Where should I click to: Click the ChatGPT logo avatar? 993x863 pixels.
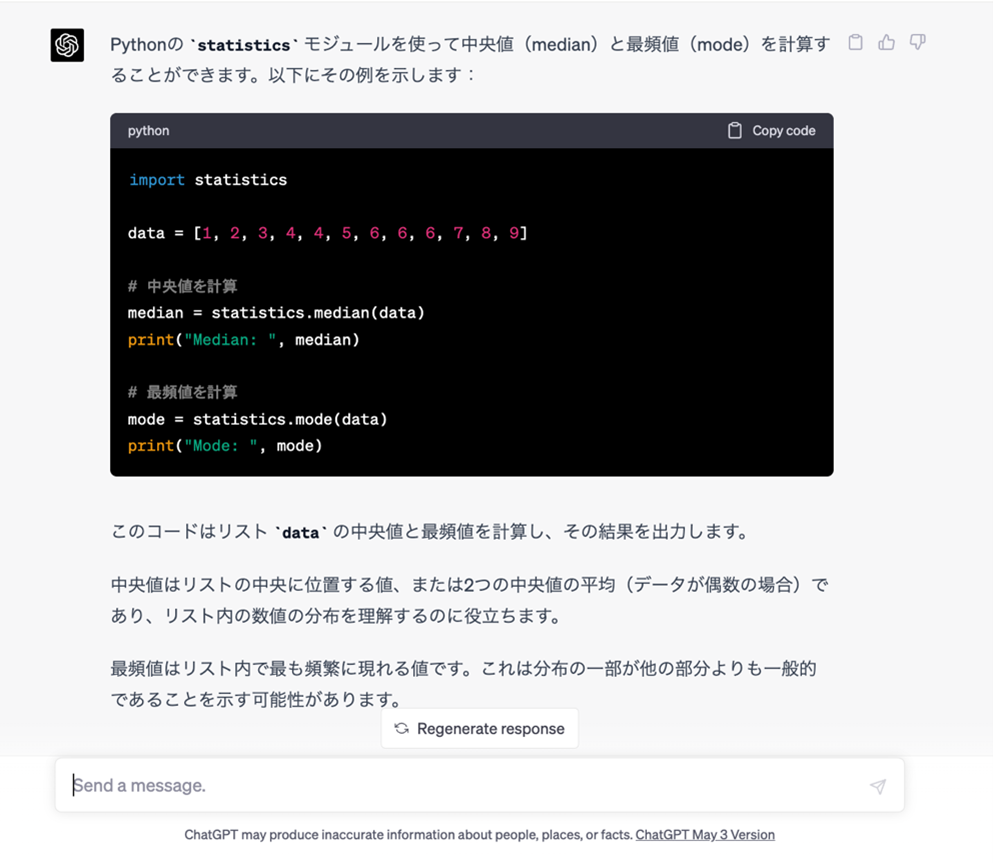[66, 44]
